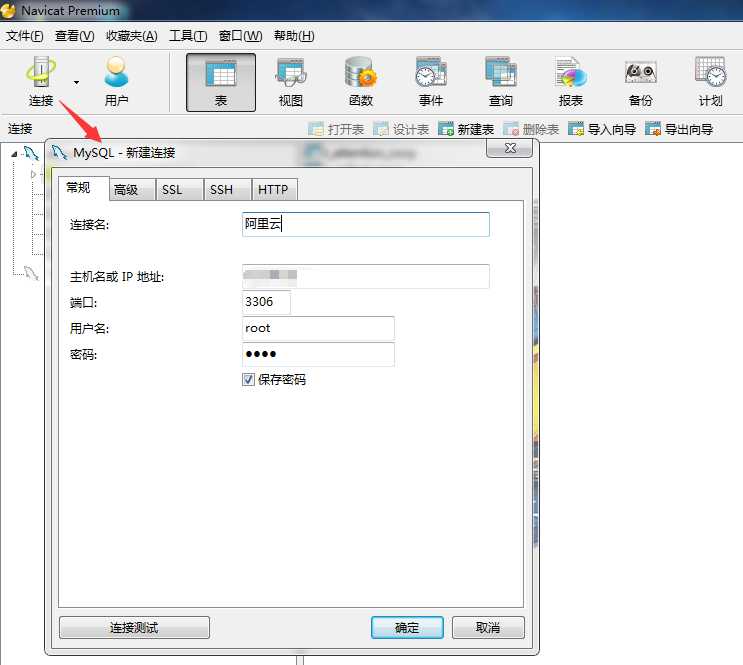Screen dimensions: 743x665
Task: Open the Connection (连接) toolbar icon
Action: [41, 82]
